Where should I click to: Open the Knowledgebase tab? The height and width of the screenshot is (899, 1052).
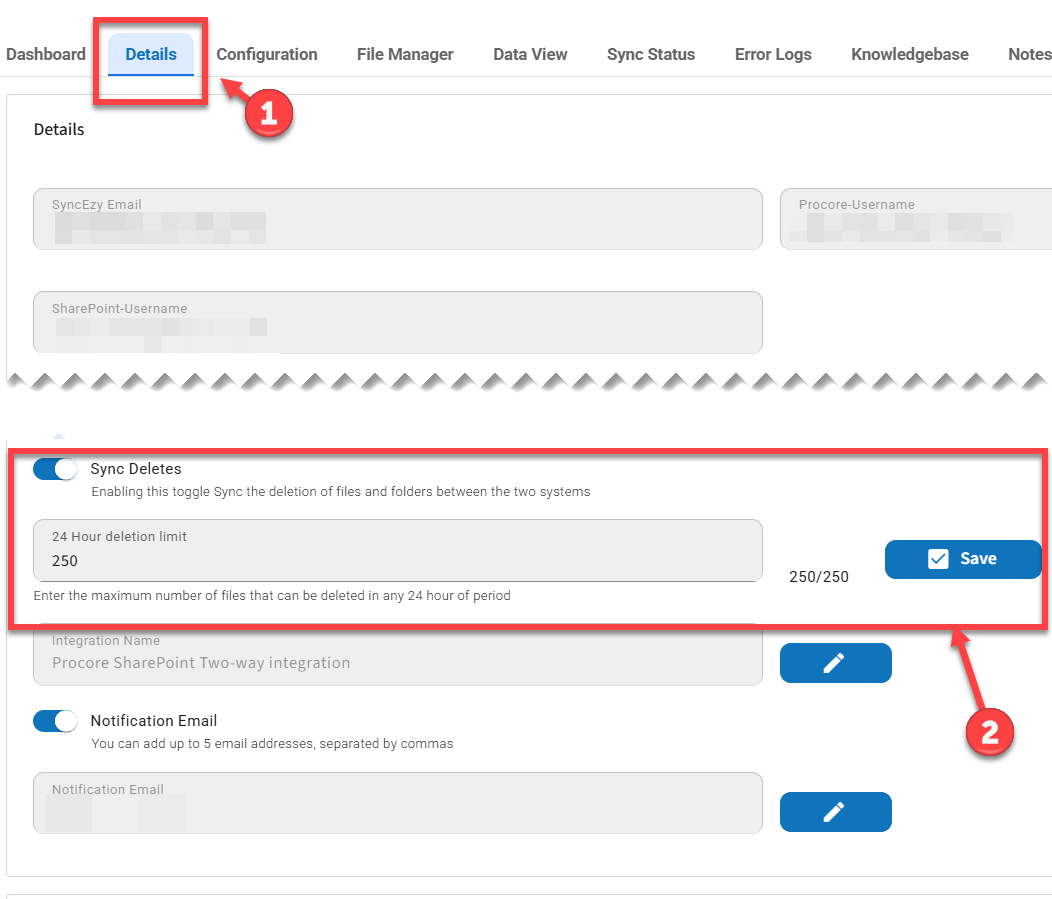click(x=909, y=55)
